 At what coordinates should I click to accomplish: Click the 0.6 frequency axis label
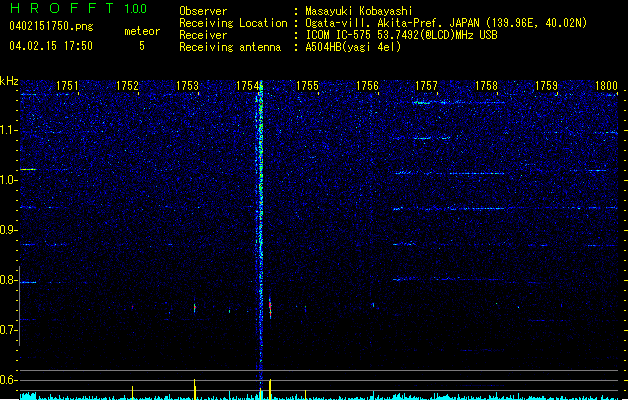(7, 380)
